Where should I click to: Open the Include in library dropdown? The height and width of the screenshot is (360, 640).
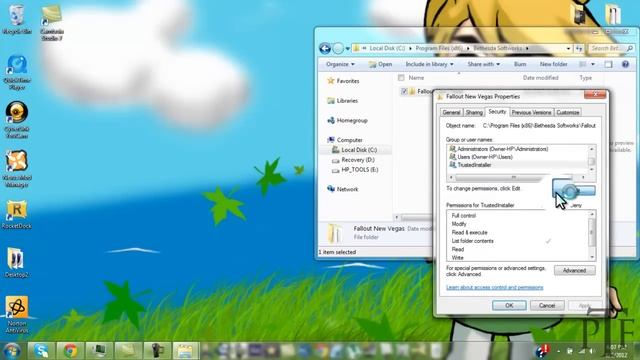tap(429, 64)
